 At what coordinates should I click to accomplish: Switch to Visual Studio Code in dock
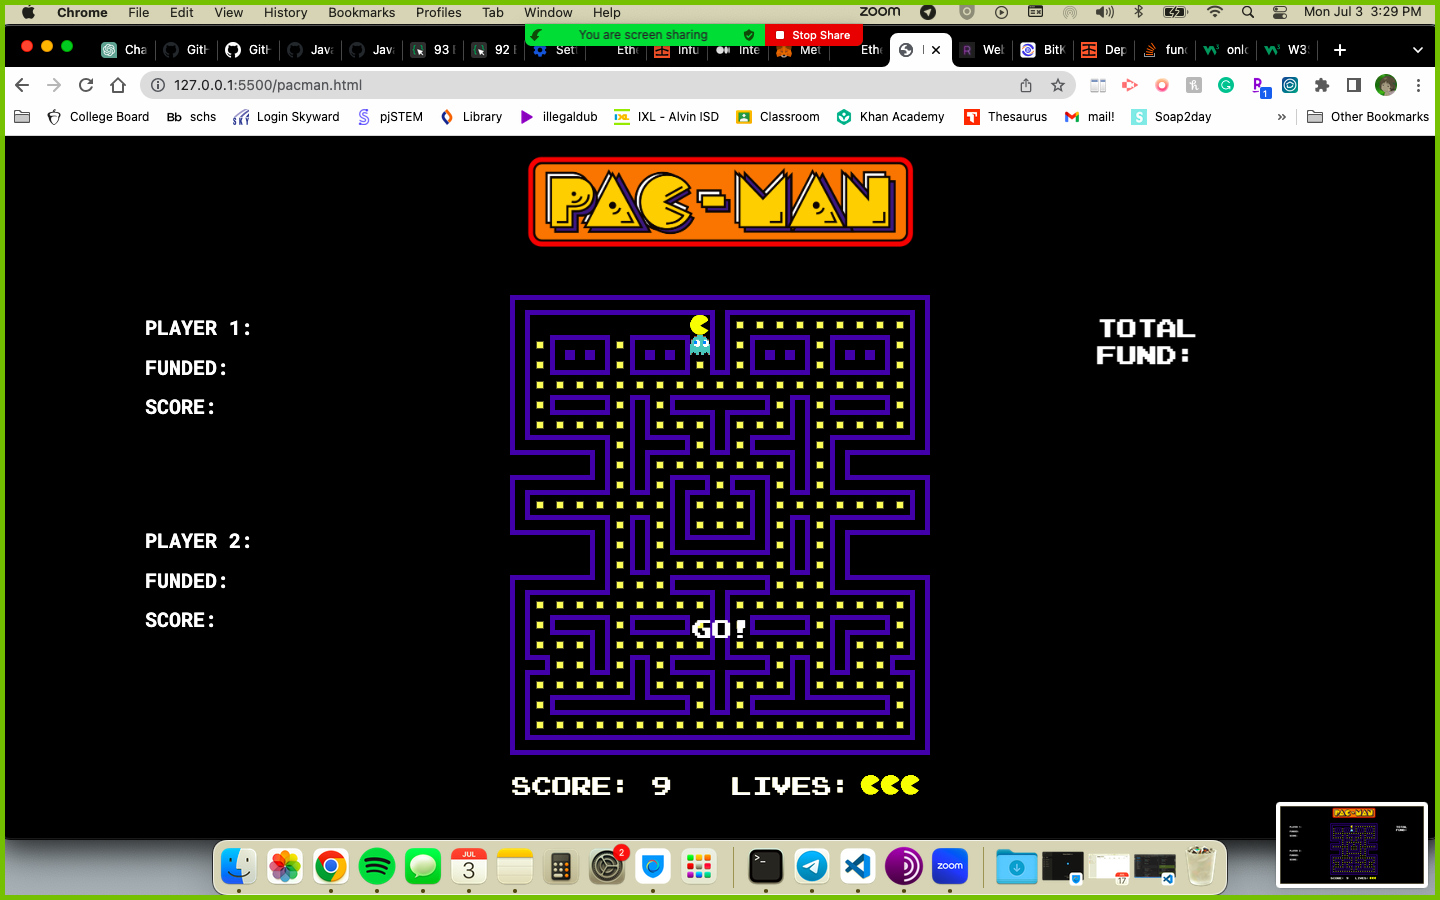tap(858, 866)
